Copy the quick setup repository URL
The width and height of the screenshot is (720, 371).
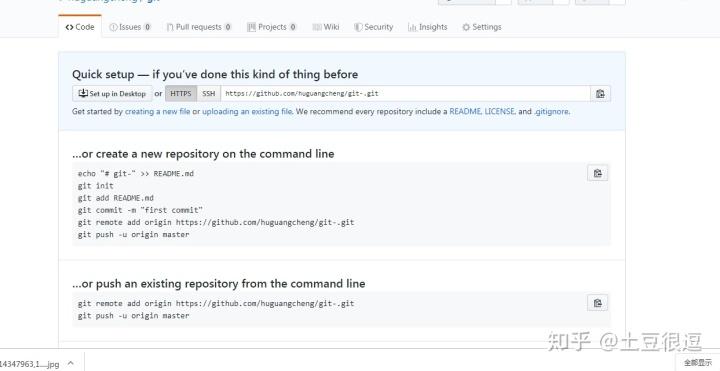point(600,94)
